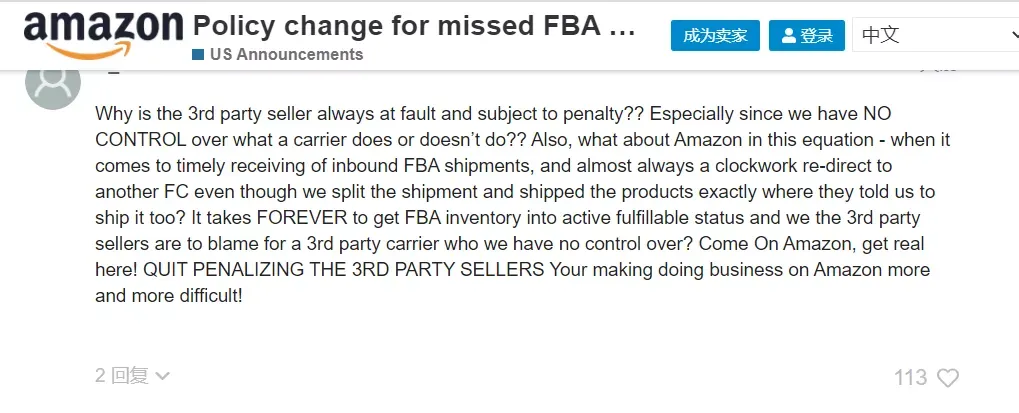The height and width of the screenshot is (413, 1019).
Task: Expand the 2 回复 replies list
Action: (132, 375)
